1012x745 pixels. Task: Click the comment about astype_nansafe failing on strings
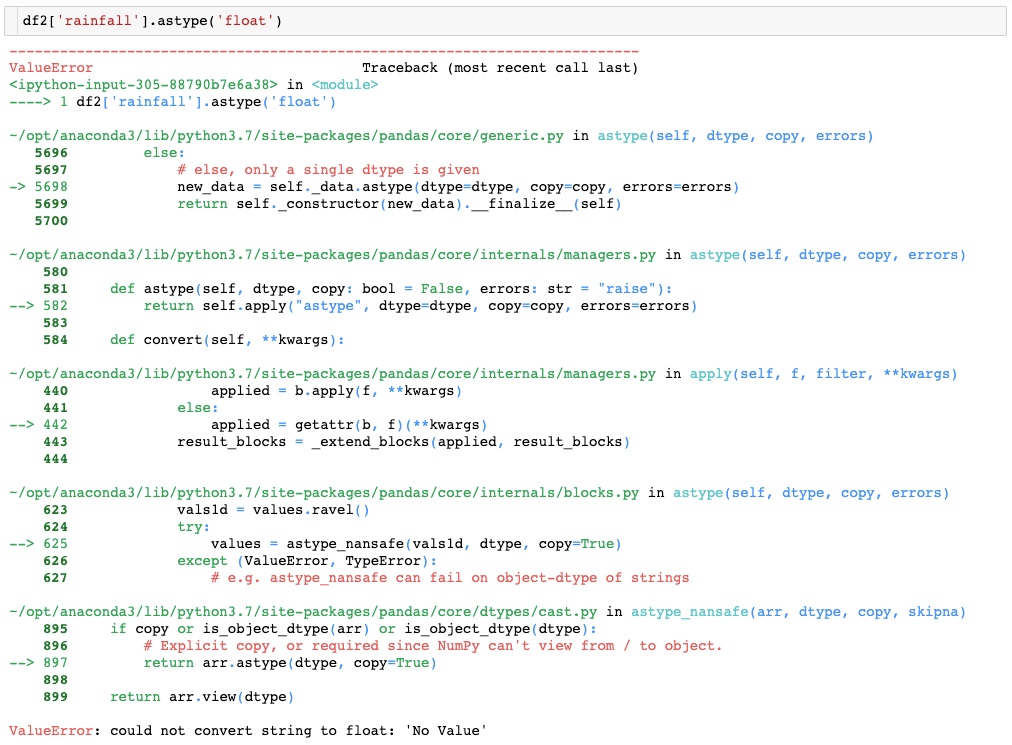(x=449, y=578)
